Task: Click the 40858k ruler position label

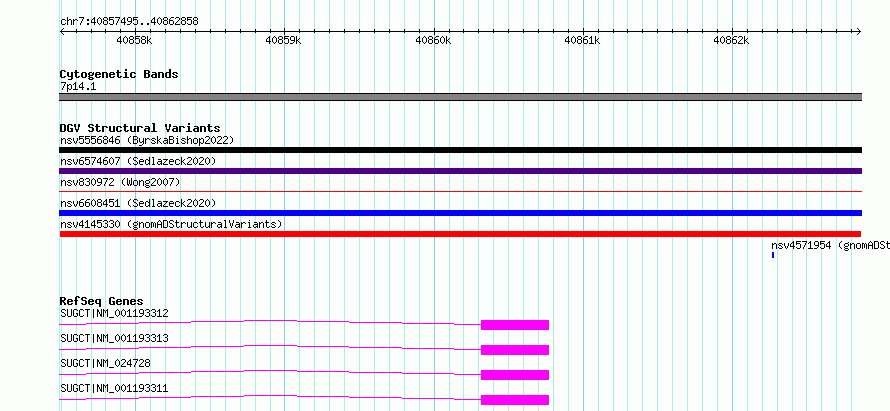Action: (134, 41)
